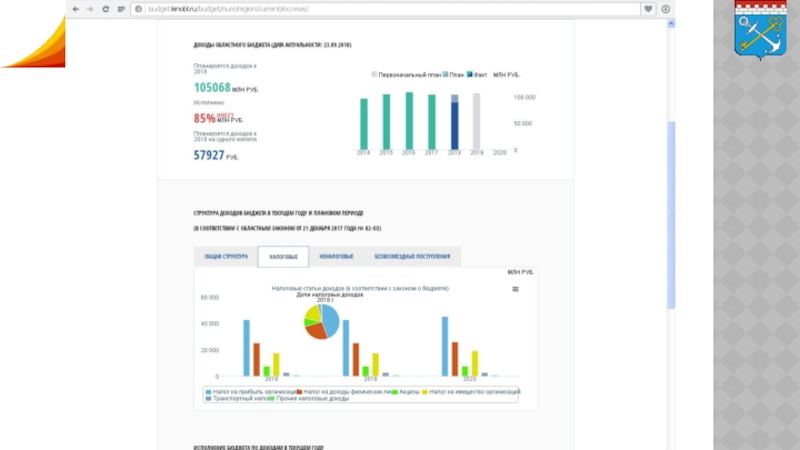The height and width of the screenshot is (450, 800).
Task: Click the yellow 2019 property tax bar
Action: (376, 365)
